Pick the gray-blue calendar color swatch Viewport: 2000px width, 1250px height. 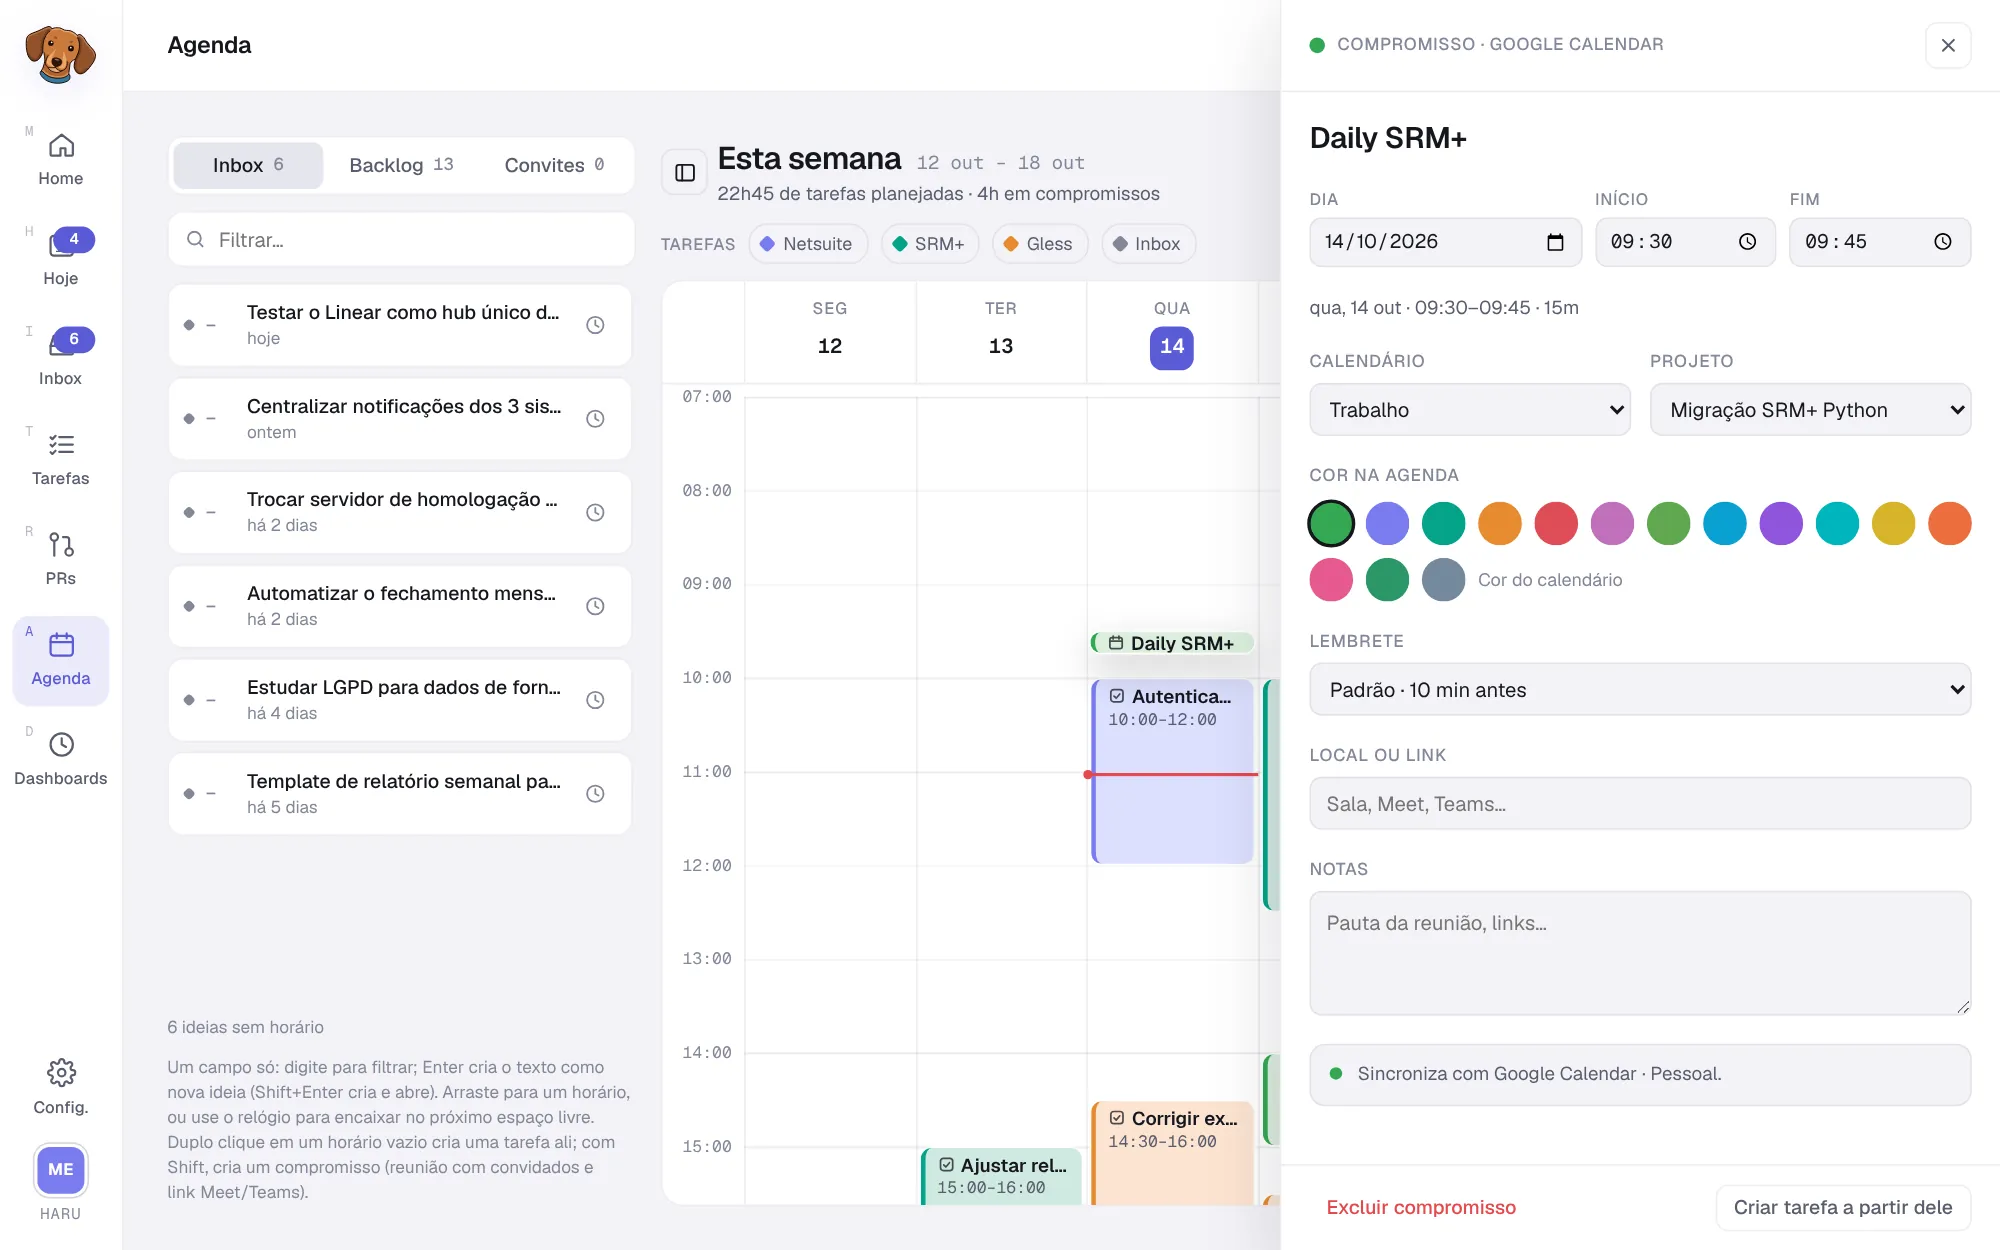tap(1443, 580)
